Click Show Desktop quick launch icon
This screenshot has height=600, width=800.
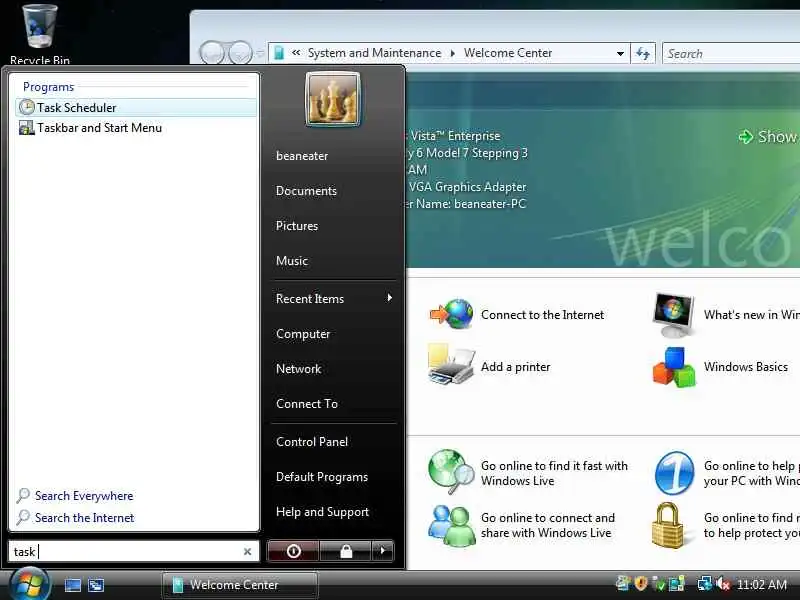72,585
